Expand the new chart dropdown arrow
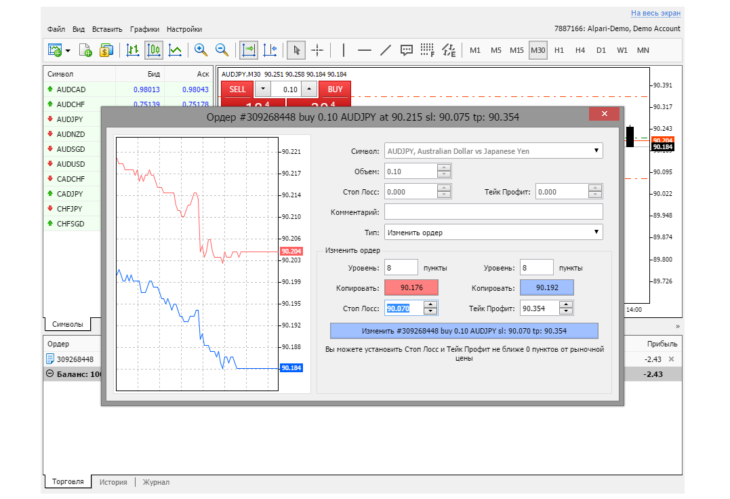The height and width of the screenshot is (499, 730). [x=68, y=50]
